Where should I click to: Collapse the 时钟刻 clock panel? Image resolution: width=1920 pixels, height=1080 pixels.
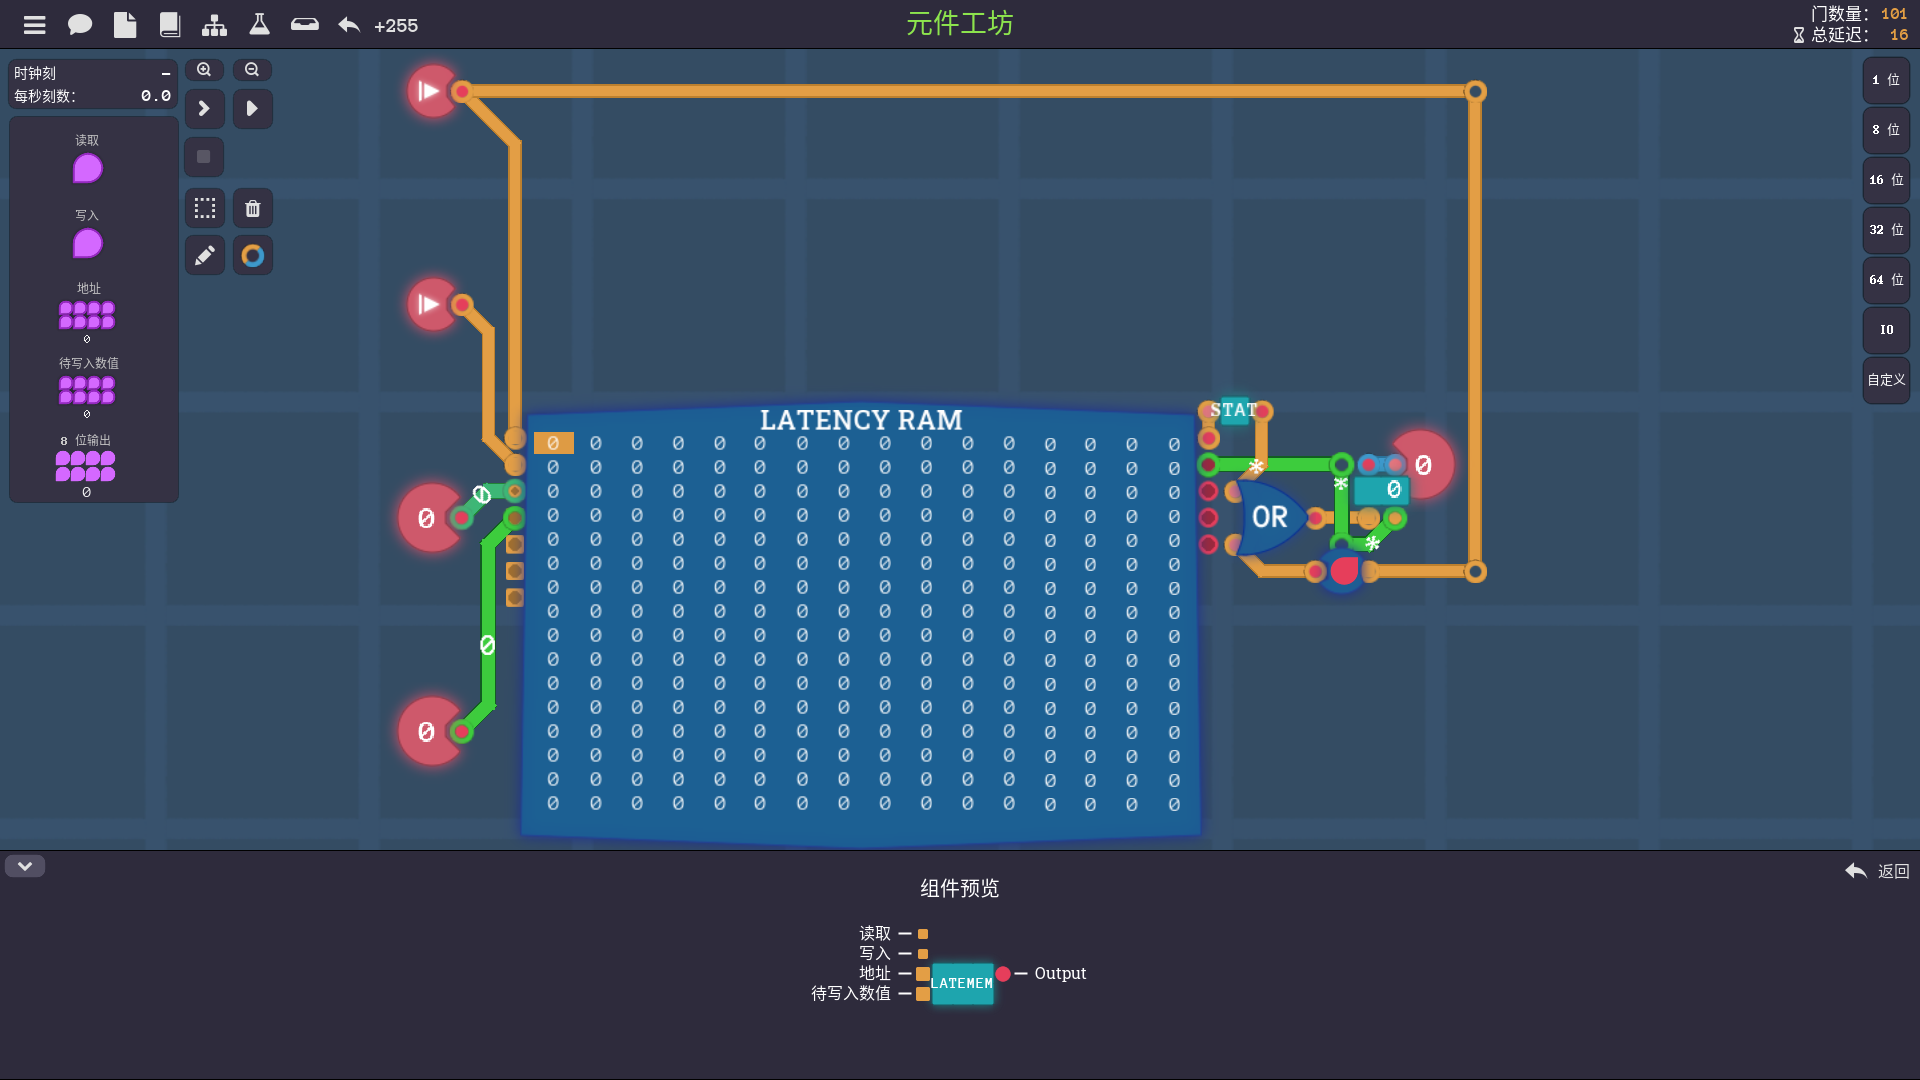point(166,74)
